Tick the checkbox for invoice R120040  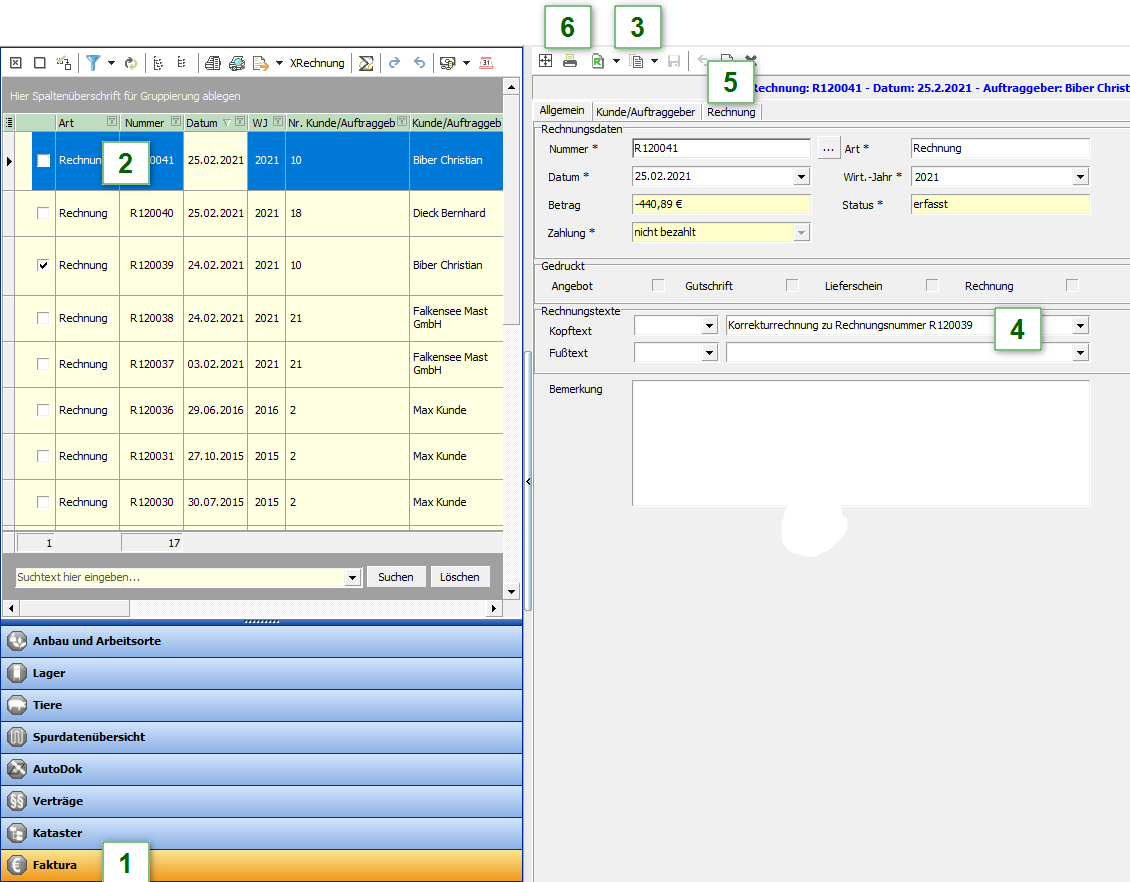click(x=43, y=213)
